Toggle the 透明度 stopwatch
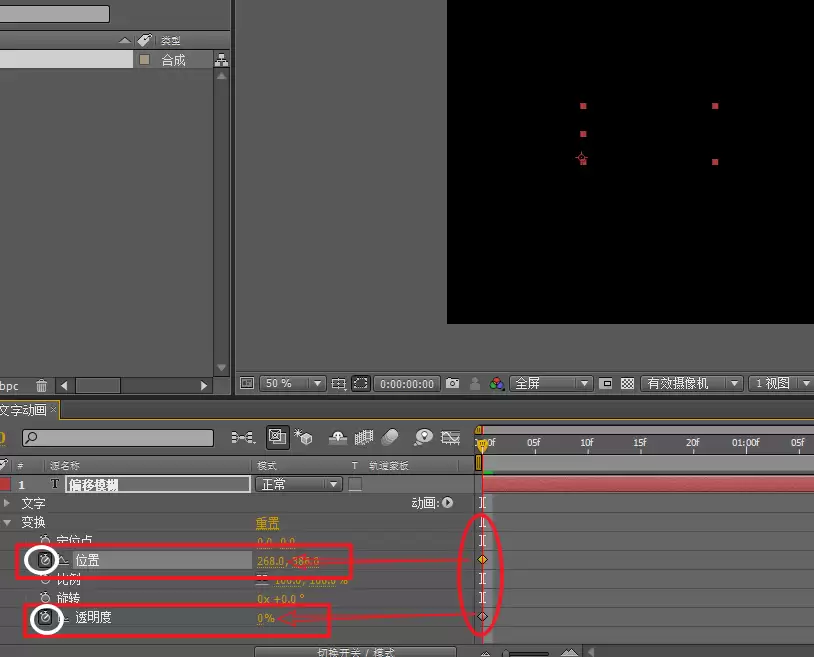This screenshot has height=657, width=814. 46,617
